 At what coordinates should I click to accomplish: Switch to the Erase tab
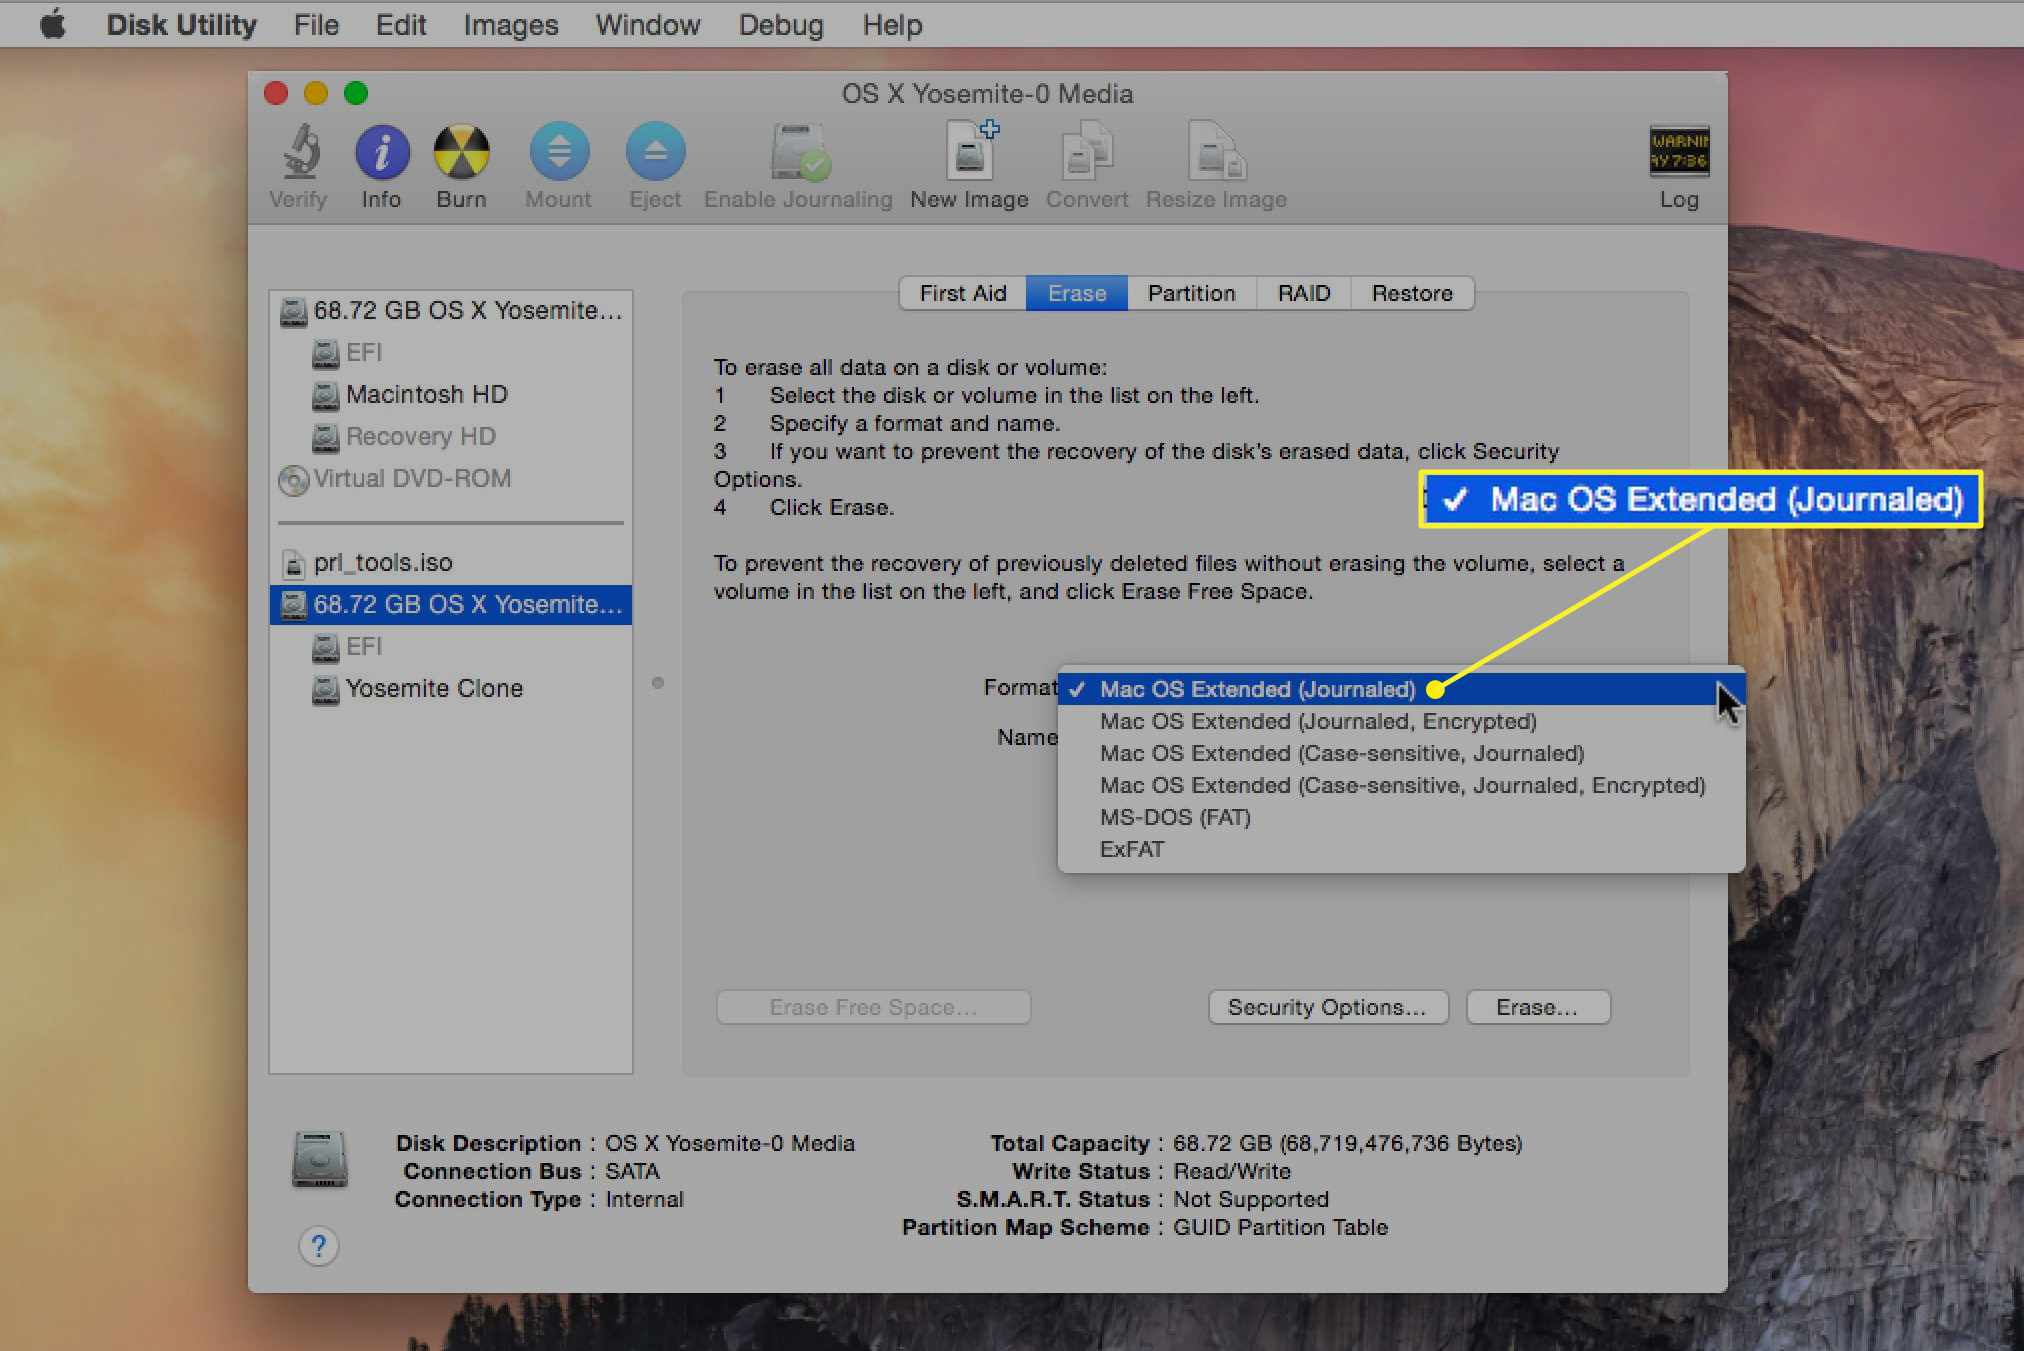(1077, 293)
